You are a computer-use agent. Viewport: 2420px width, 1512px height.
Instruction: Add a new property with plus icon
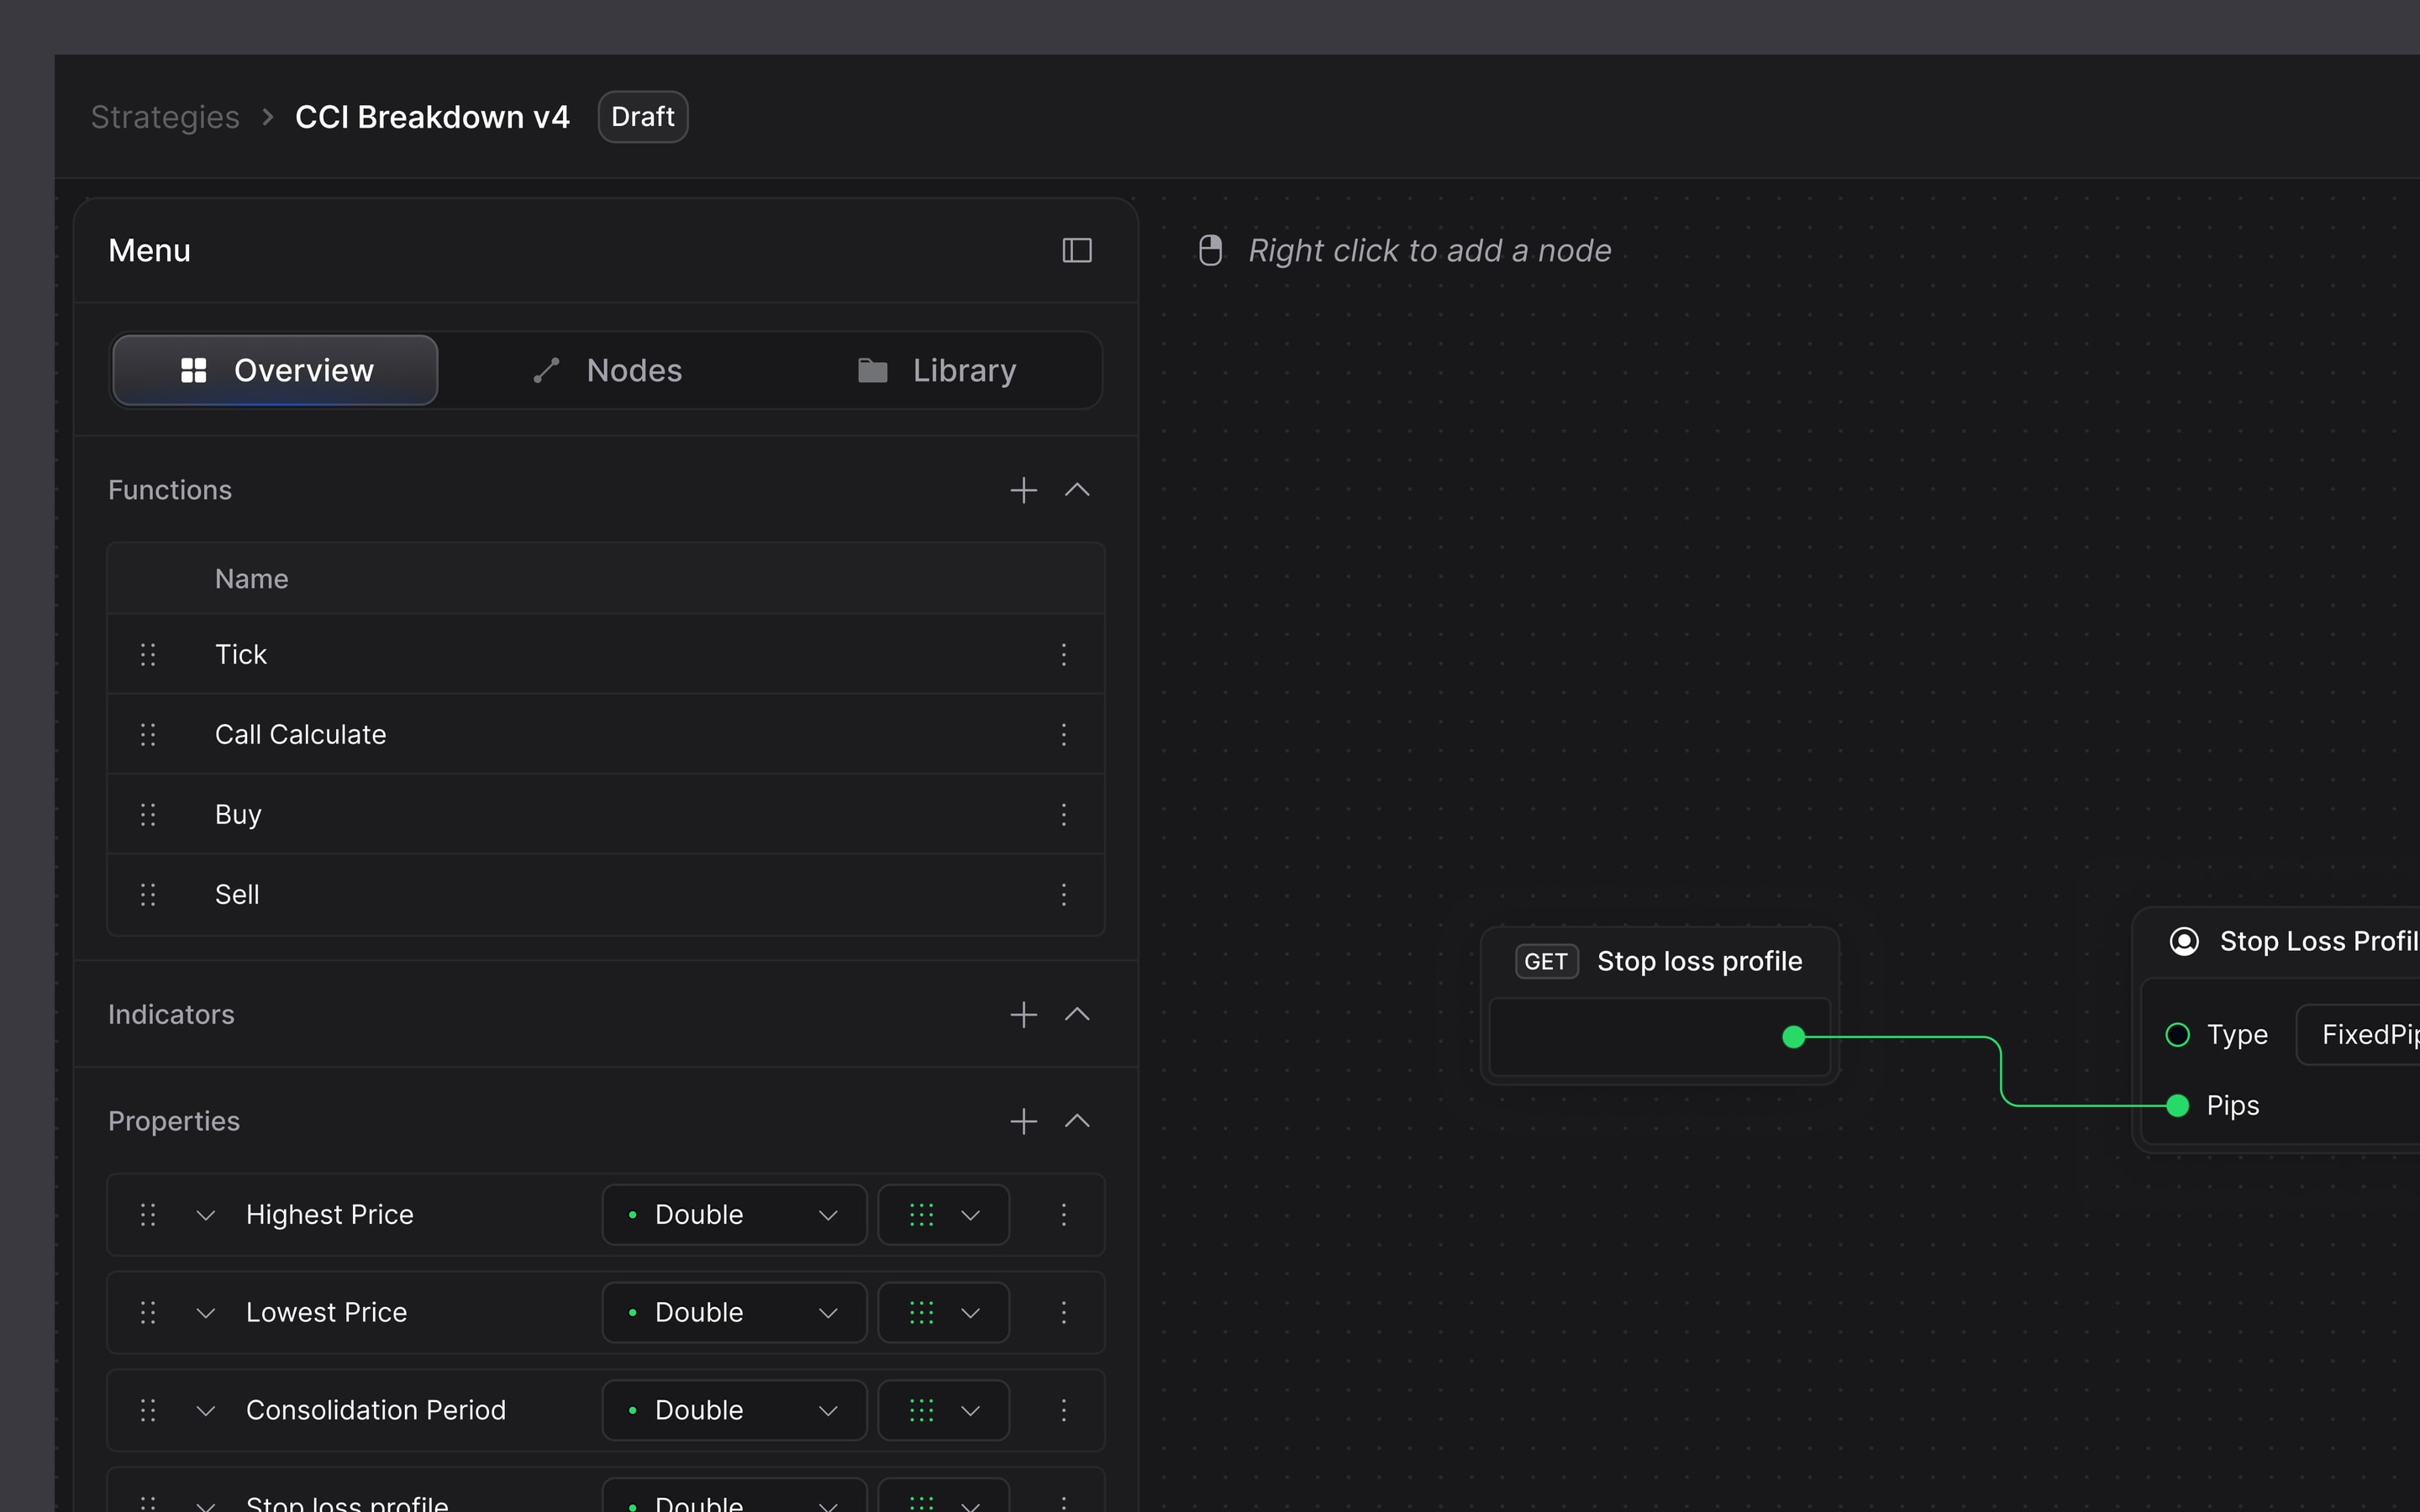[1023, 1121]
